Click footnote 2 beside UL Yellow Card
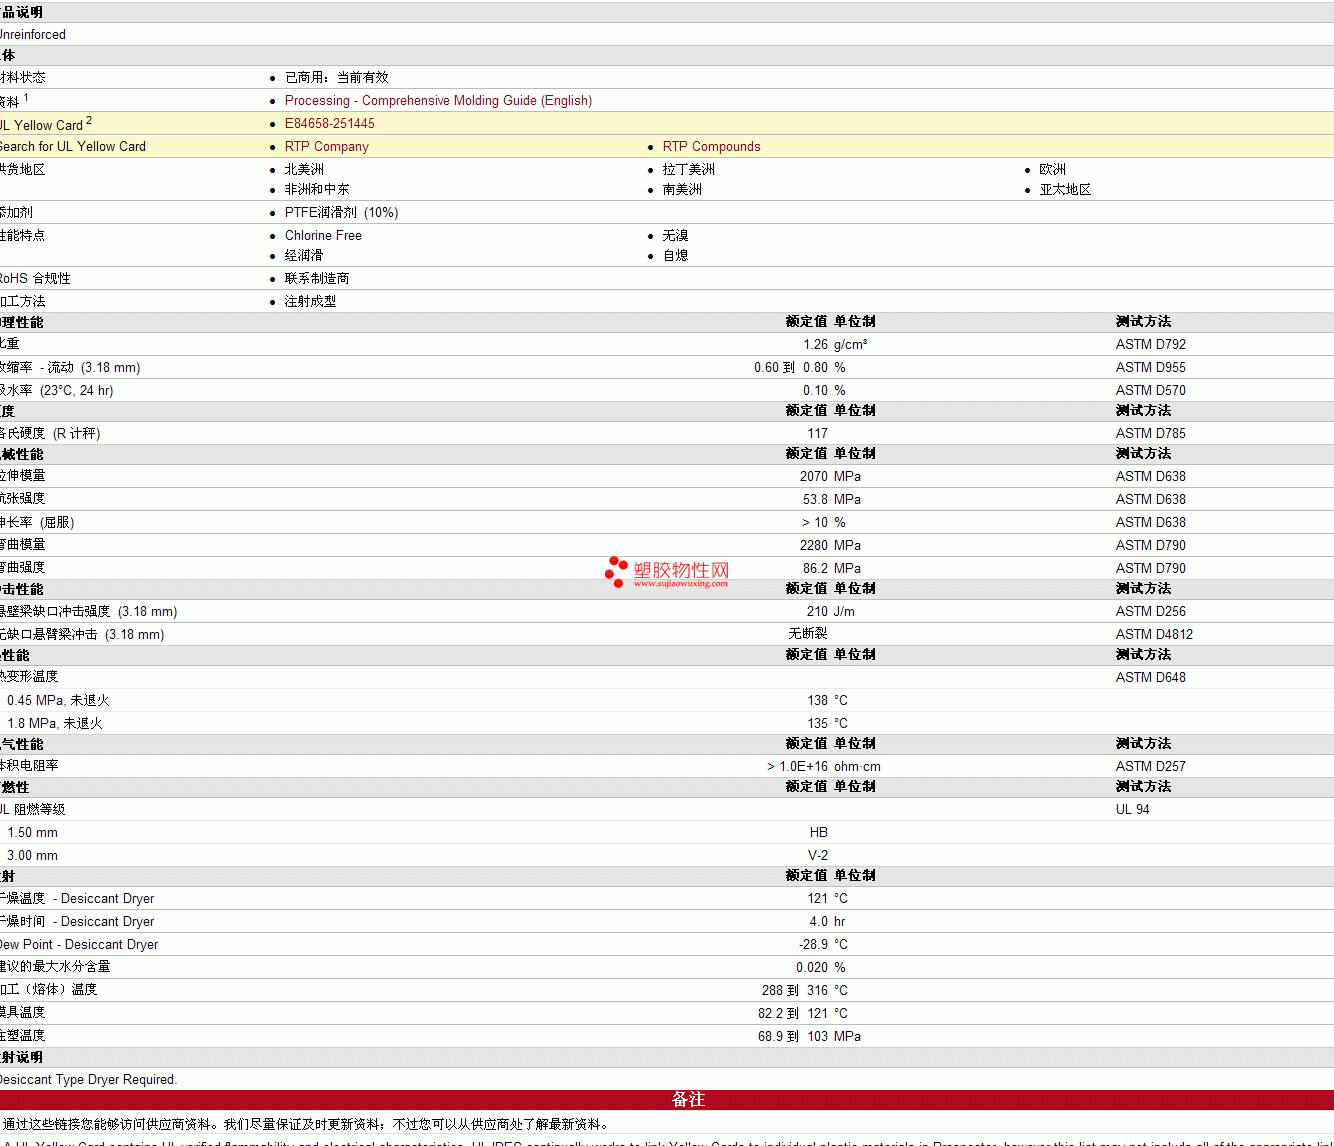Viewport: 1334px width, 1146px height. [89, 121]
